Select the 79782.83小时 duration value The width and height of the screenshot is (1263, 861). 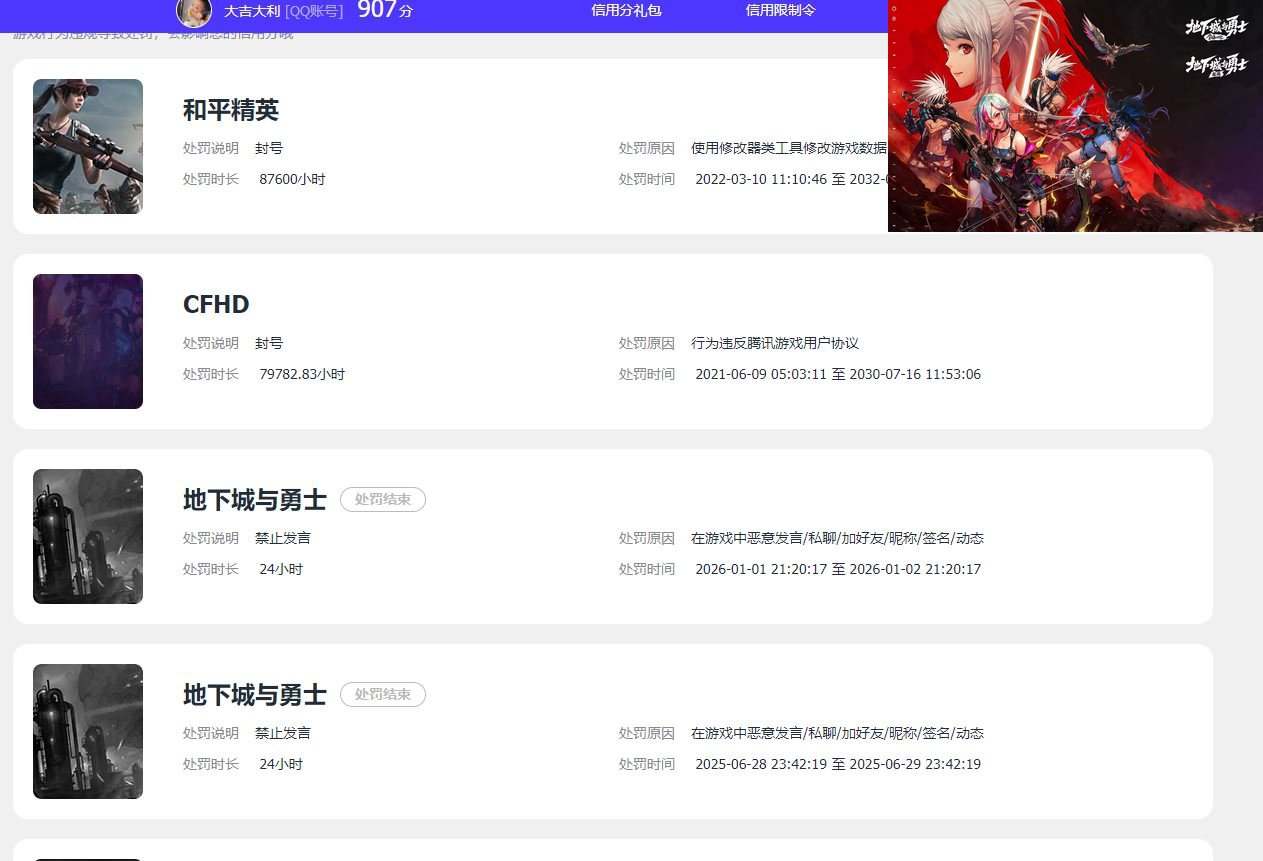pos(302,374)
